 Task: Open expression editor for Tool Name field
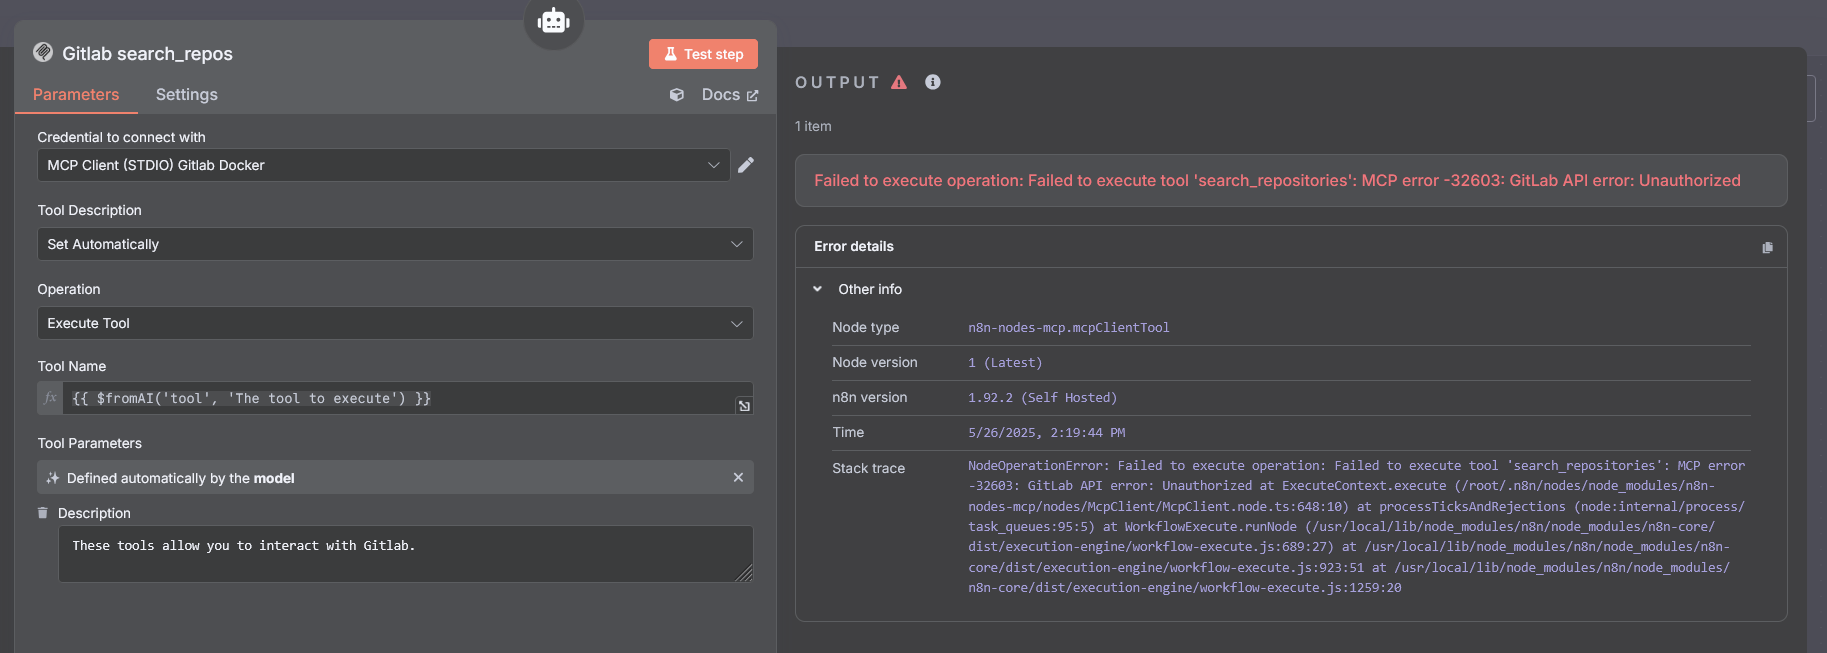(x=744, y=406)
